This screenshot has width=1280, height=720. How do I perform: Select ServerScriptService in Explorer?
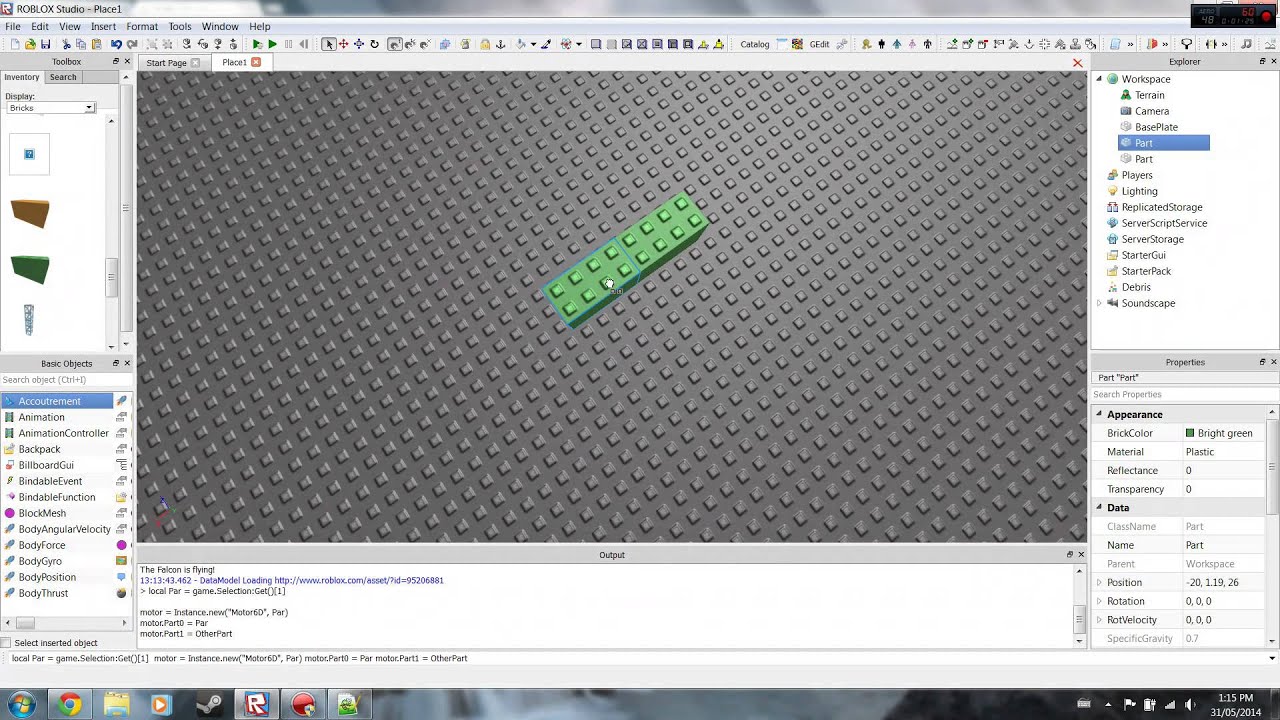(1164, 223)
